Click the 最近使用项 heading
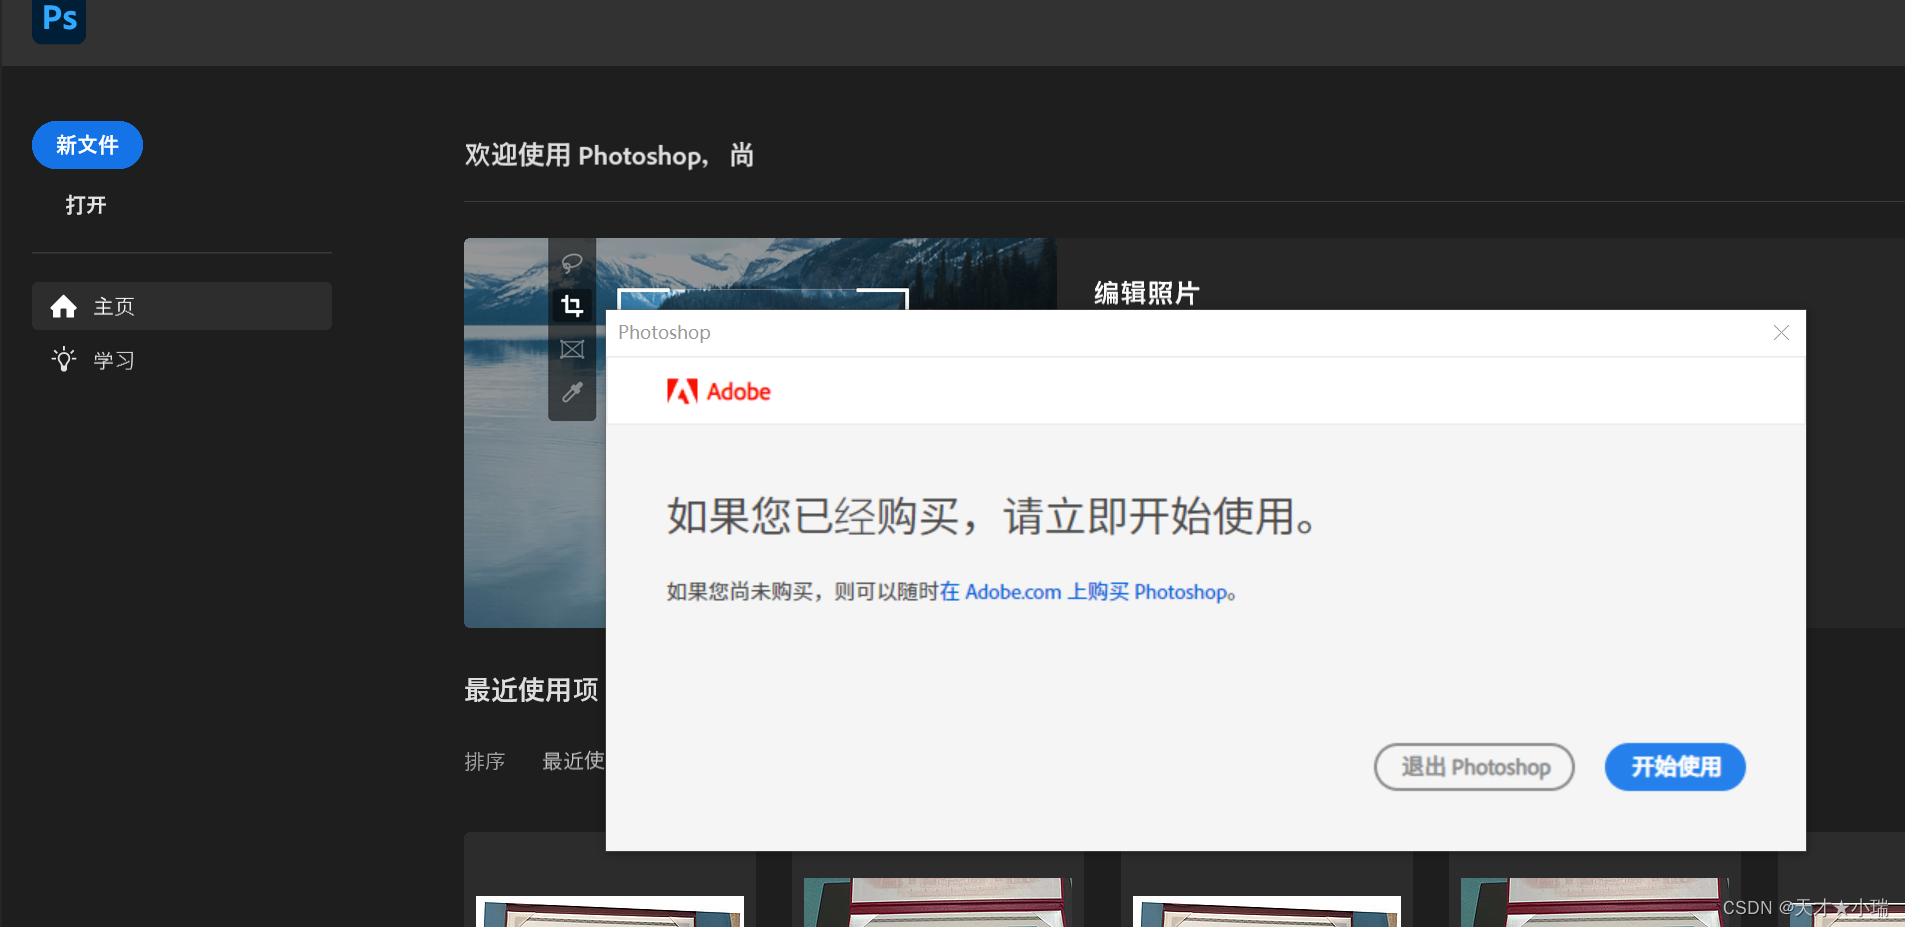Viewport: 1905px width, 927px height. coord(531,690)
